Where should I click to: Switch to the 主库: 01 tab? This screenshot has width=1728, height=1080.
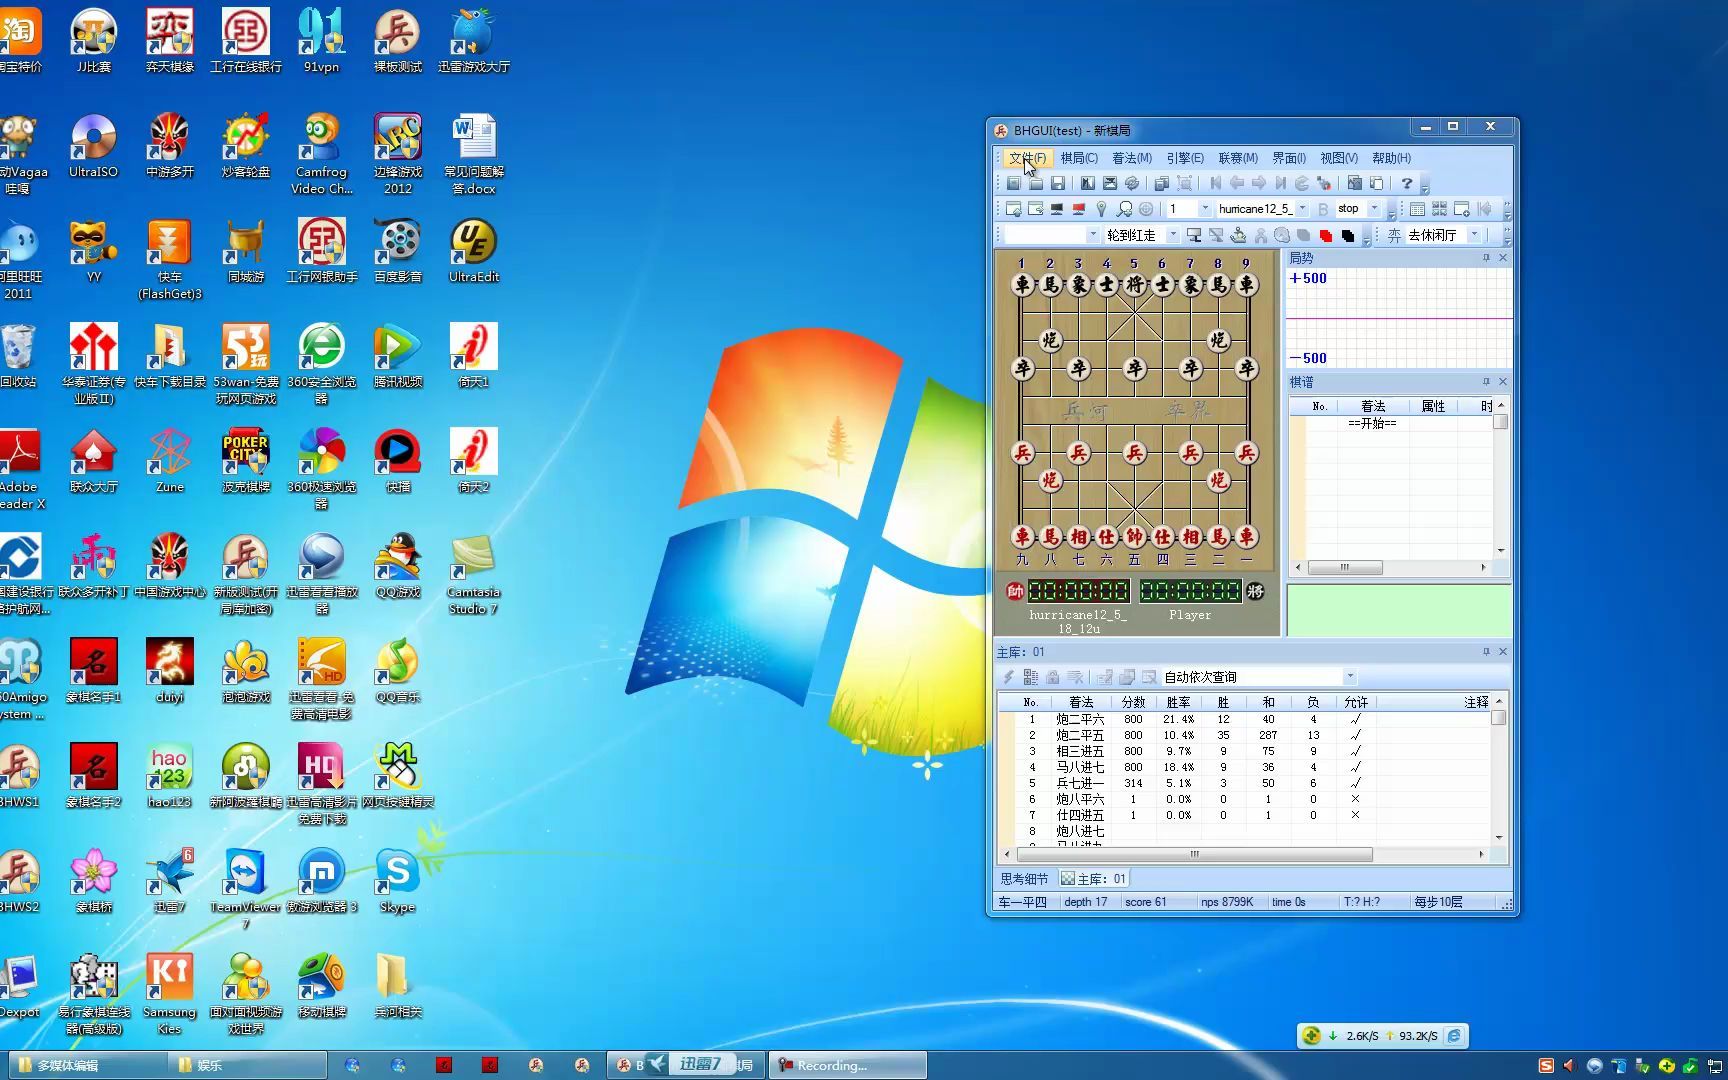click(x=1094, y=879)
